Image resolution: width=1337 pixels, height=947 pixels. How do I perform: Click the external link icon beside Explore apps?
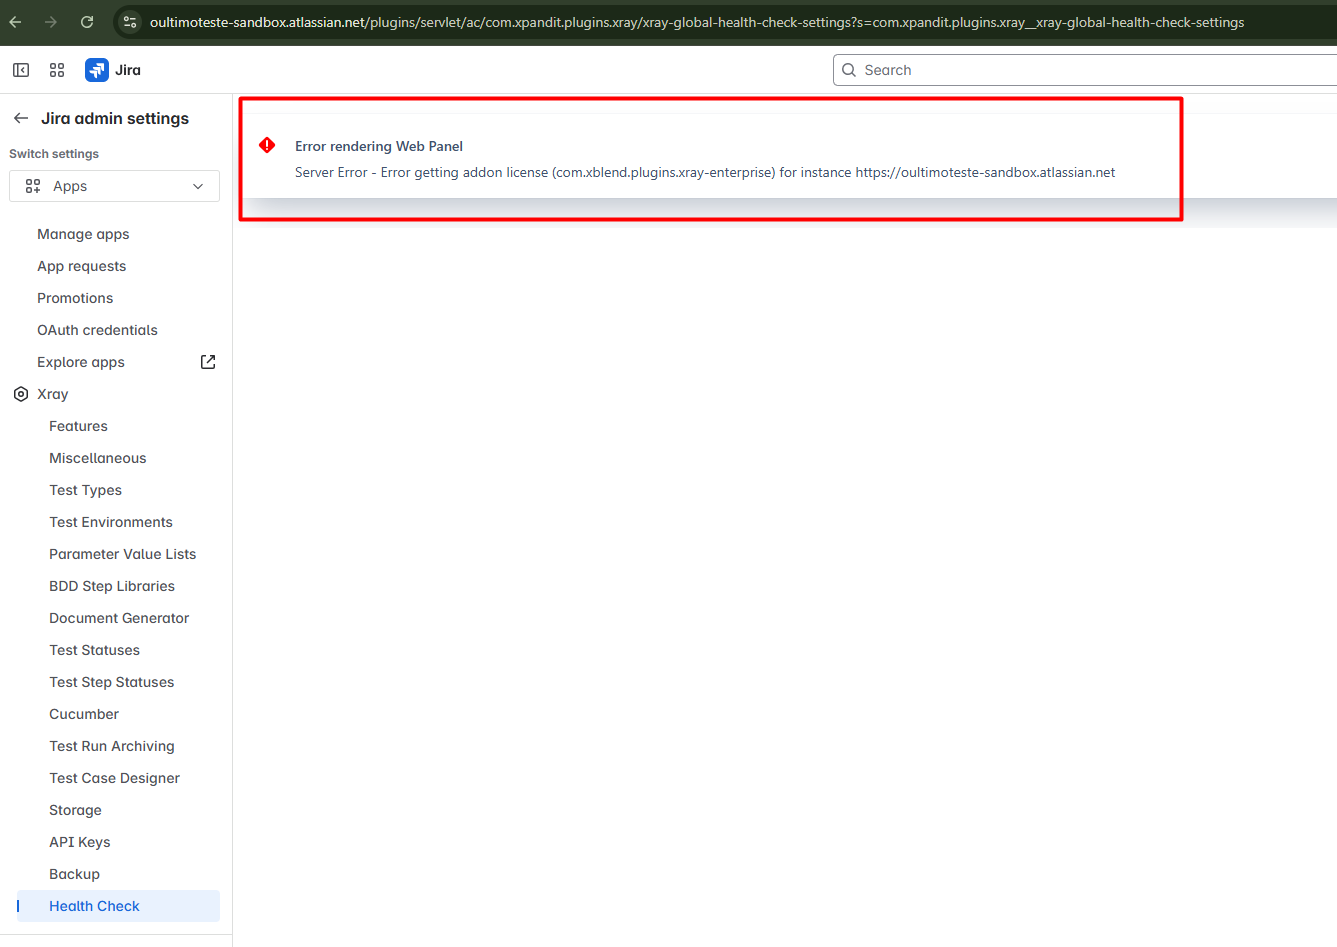pyautogui.click(x=208, y=362)
